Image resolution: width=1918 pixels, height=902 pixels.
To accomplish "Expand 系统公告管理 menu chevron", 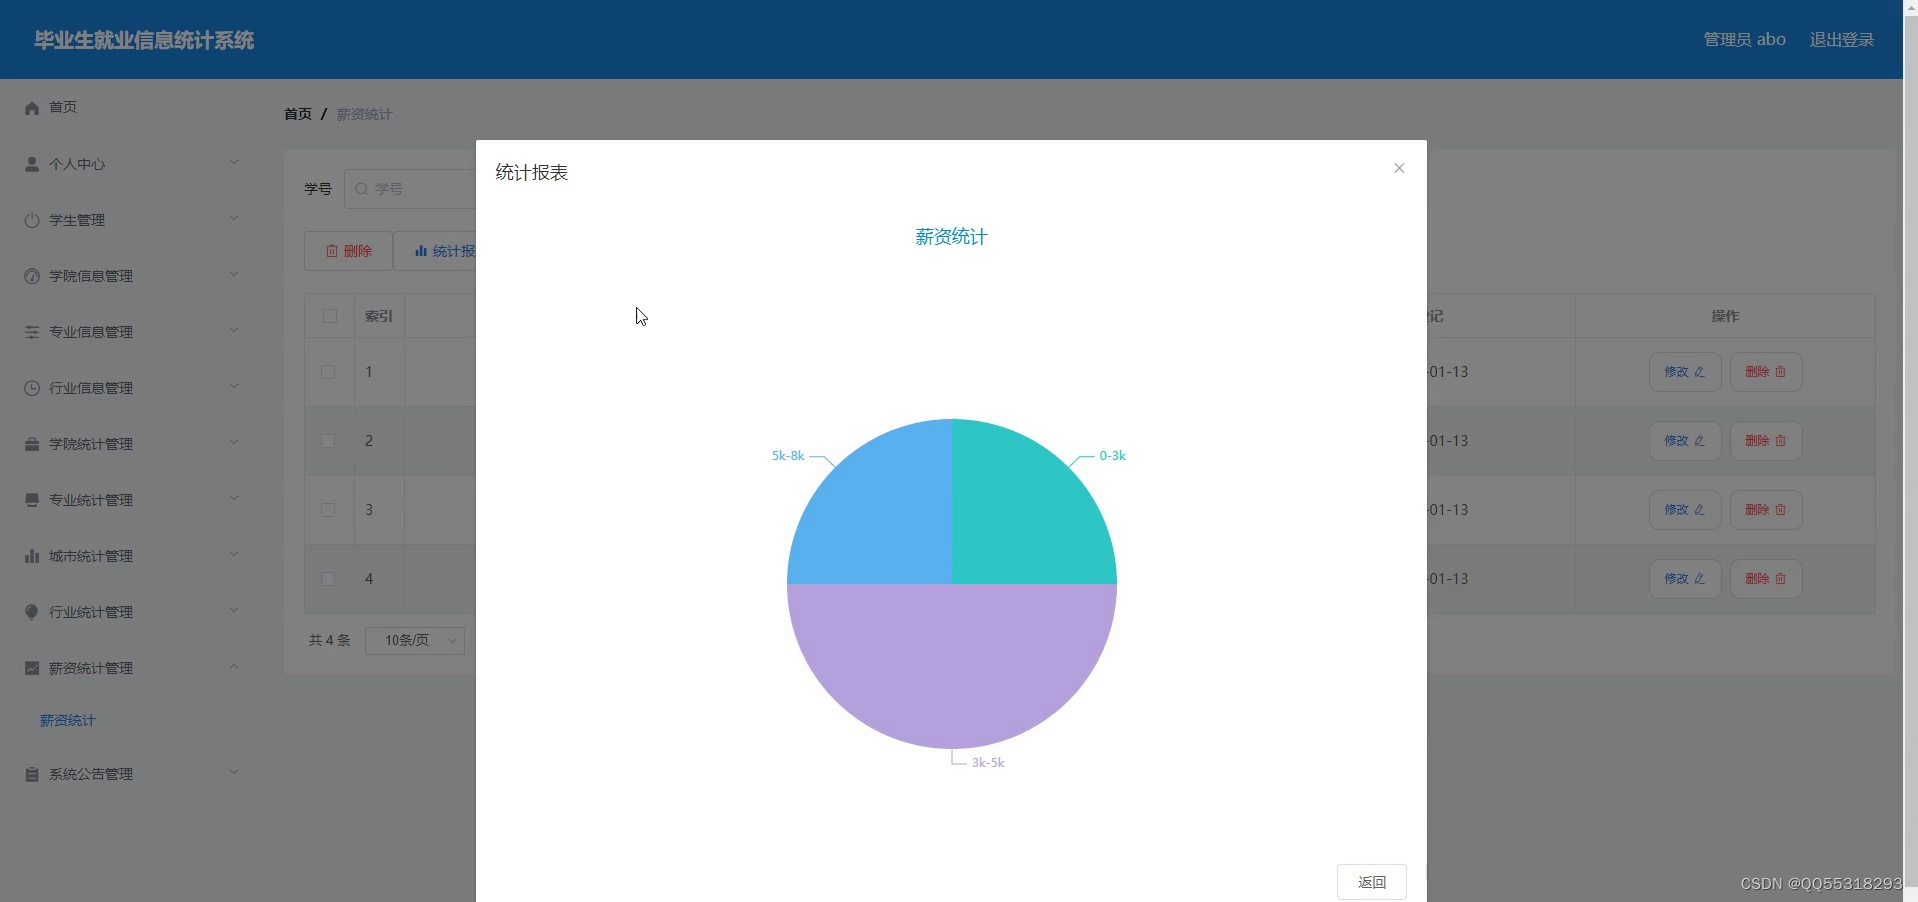I will pyautogui.click(x=234, y=772).
